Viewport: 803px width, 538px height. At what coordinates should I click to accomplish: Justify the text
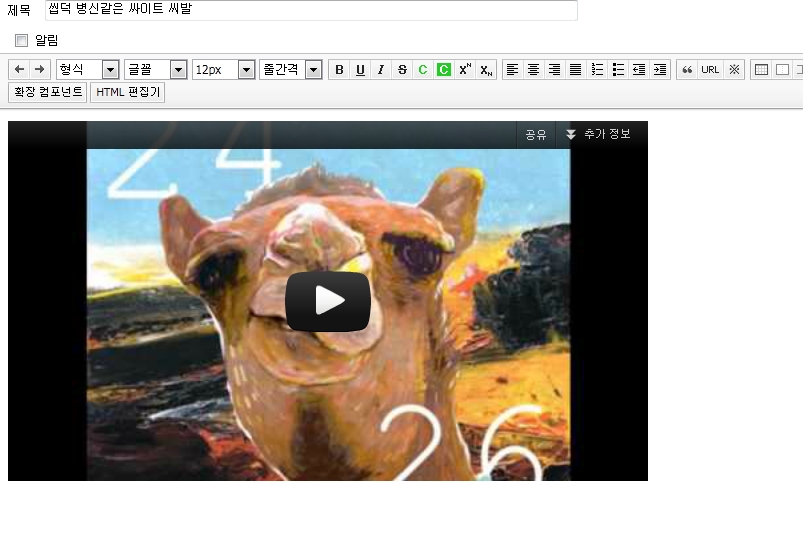(576, 70)
